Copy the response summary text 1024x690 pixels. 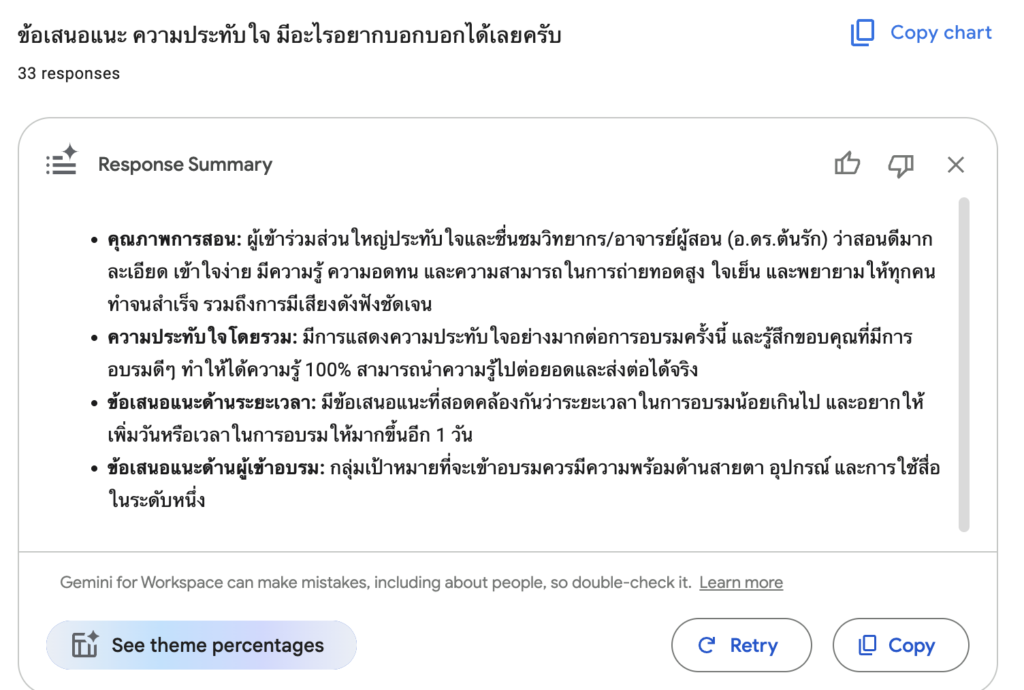tap(900, 645)
